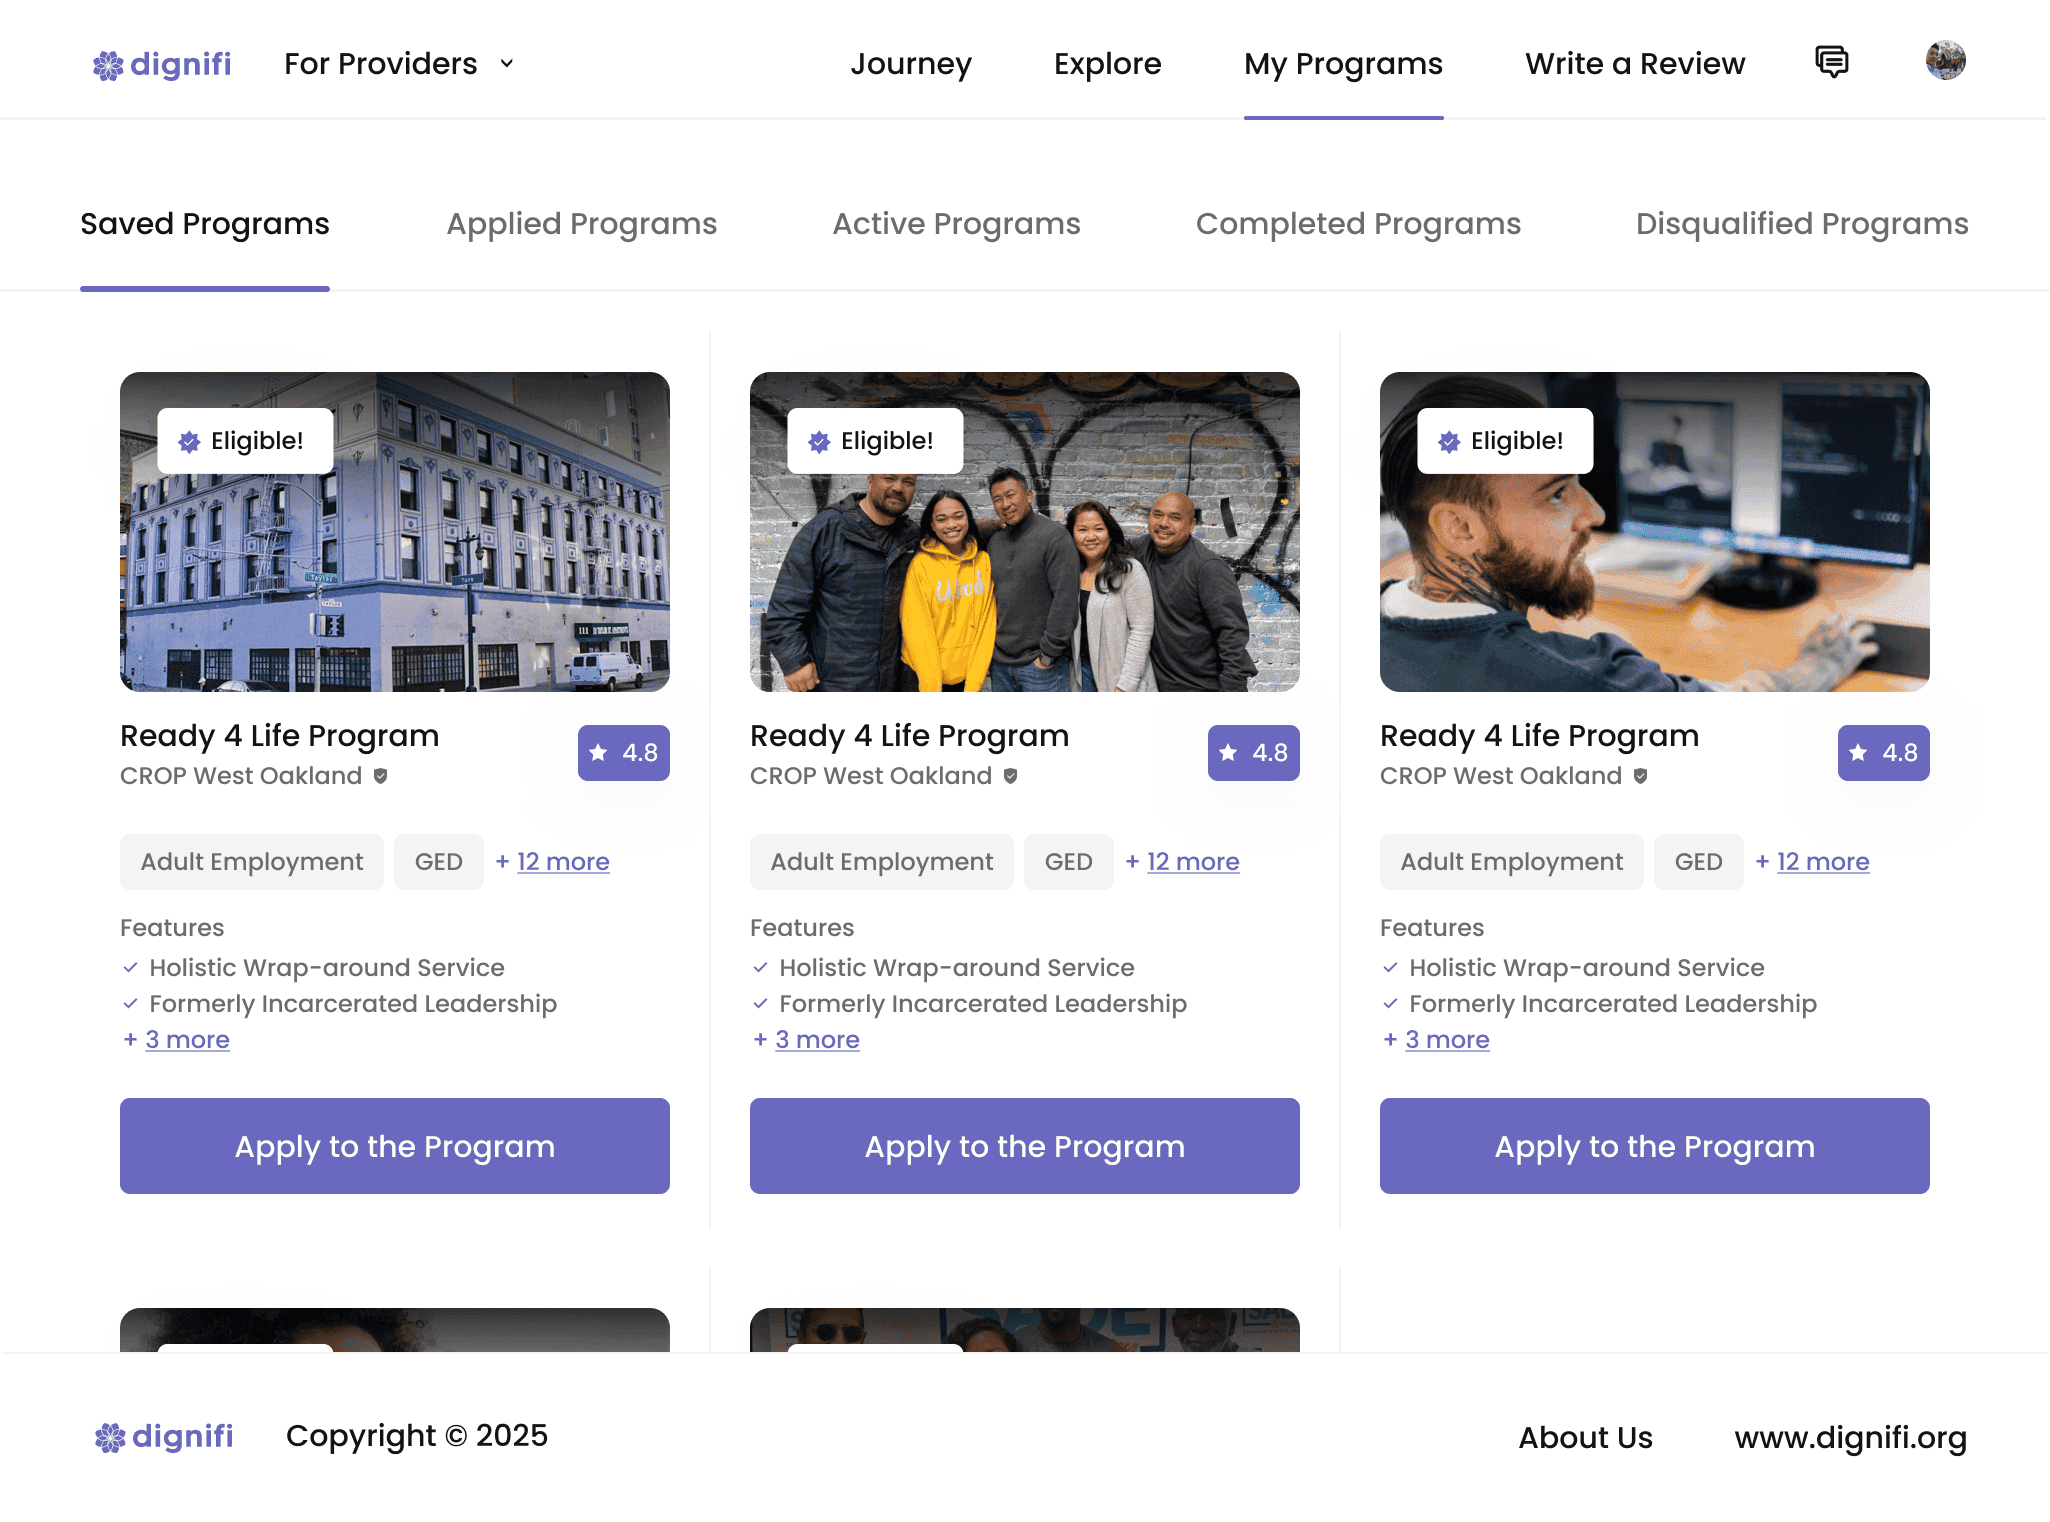Screen dimensions: 2050x1522
Task: Click the Adult Employment tag on the group photo card
Action: (x=882, y=862)
